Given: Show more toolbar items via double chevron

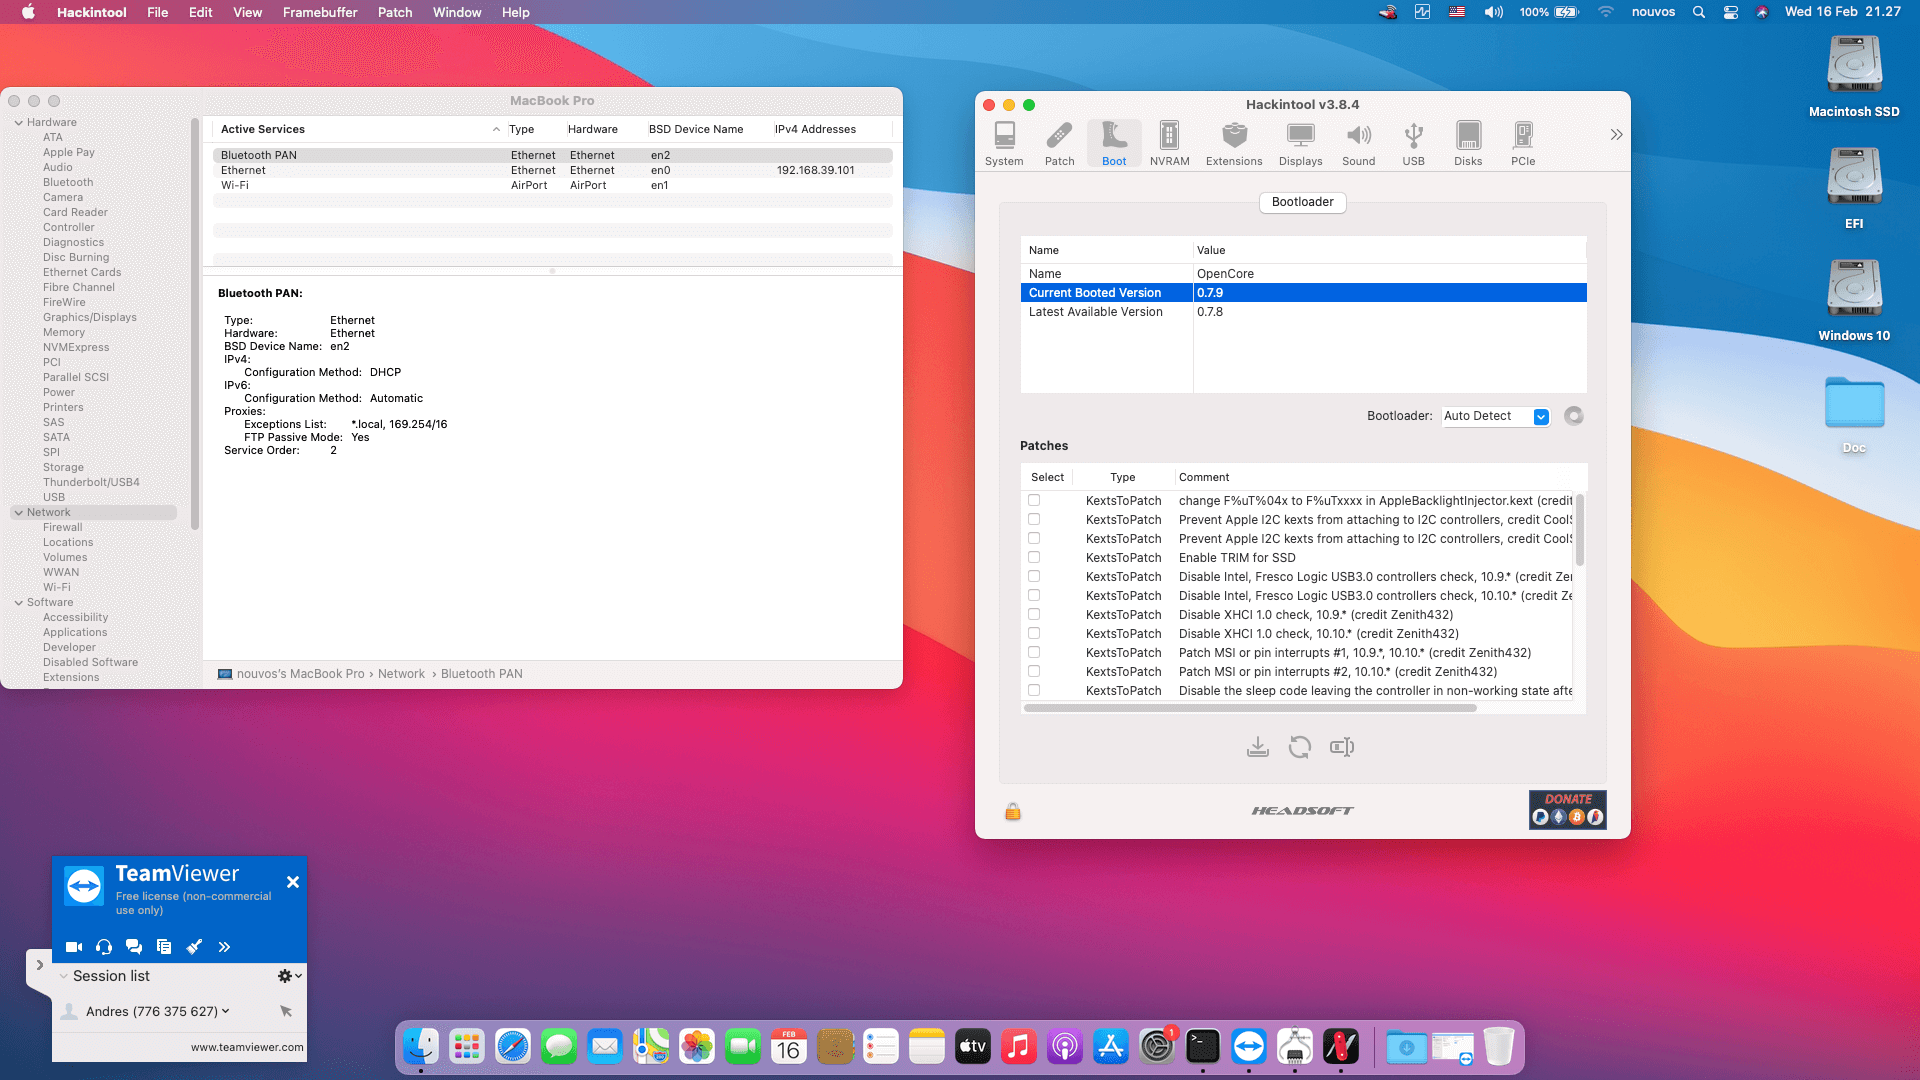Looking at the screenshot, I should click(x=1615, y=135).
